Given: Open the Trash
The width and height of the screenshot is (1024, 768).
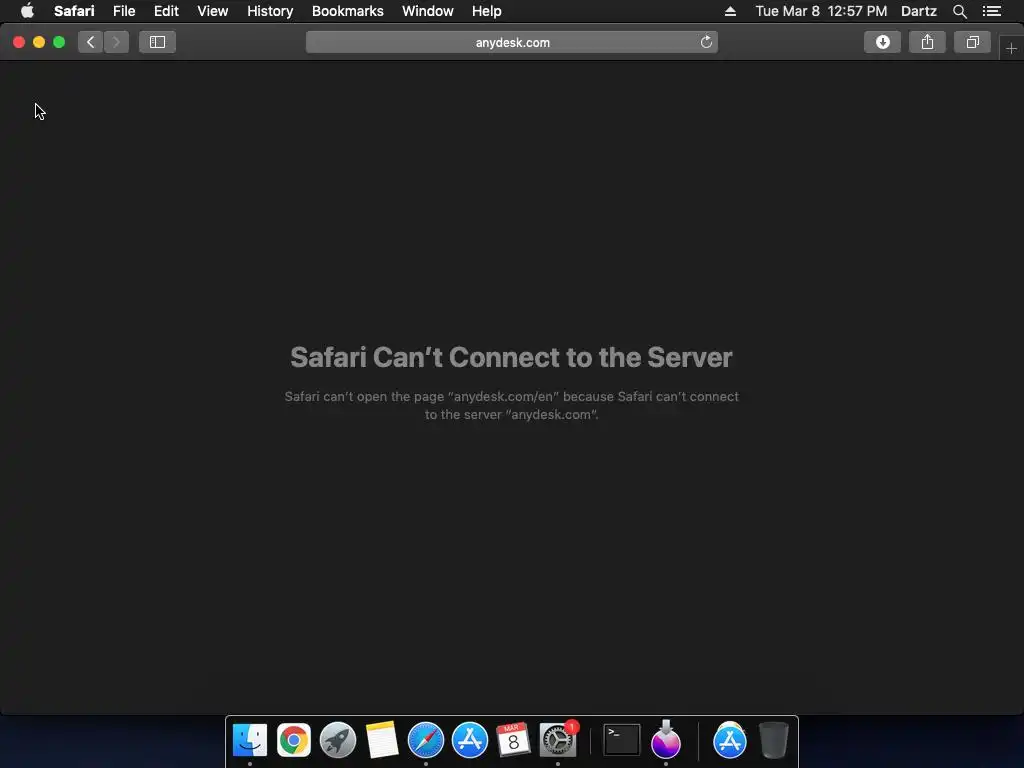Looking at the screenshot, I should click(774, 740).
